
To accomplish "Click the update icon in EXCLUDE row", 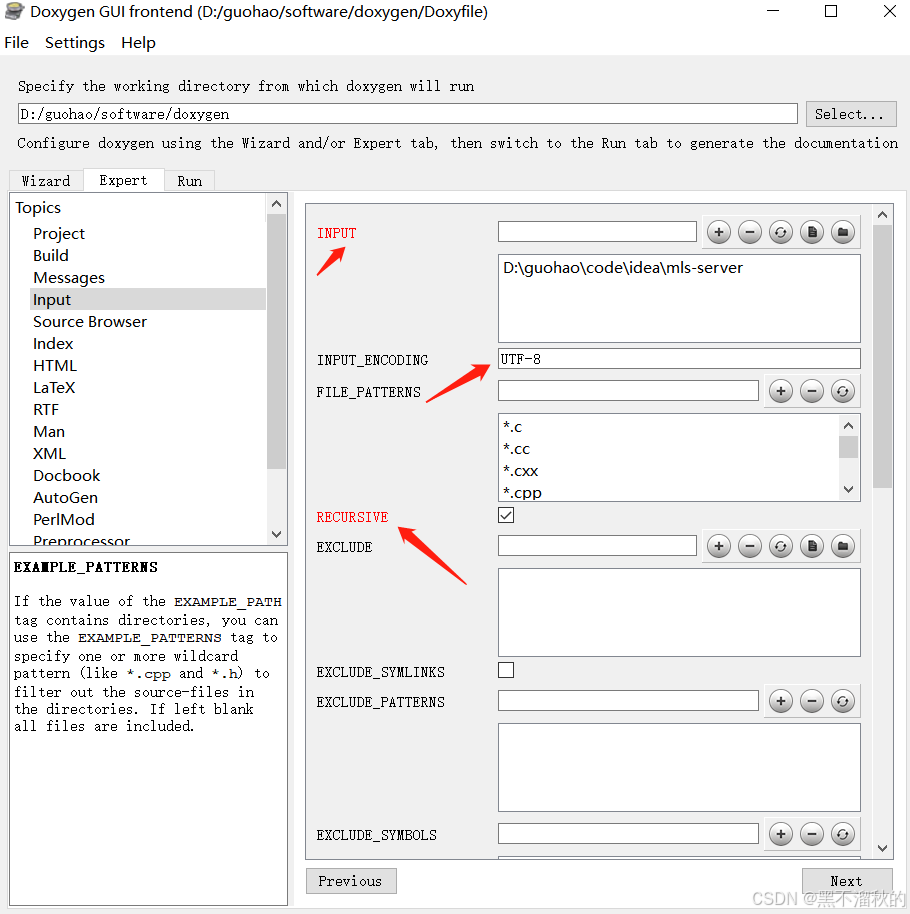I will (x=781, y=546).
